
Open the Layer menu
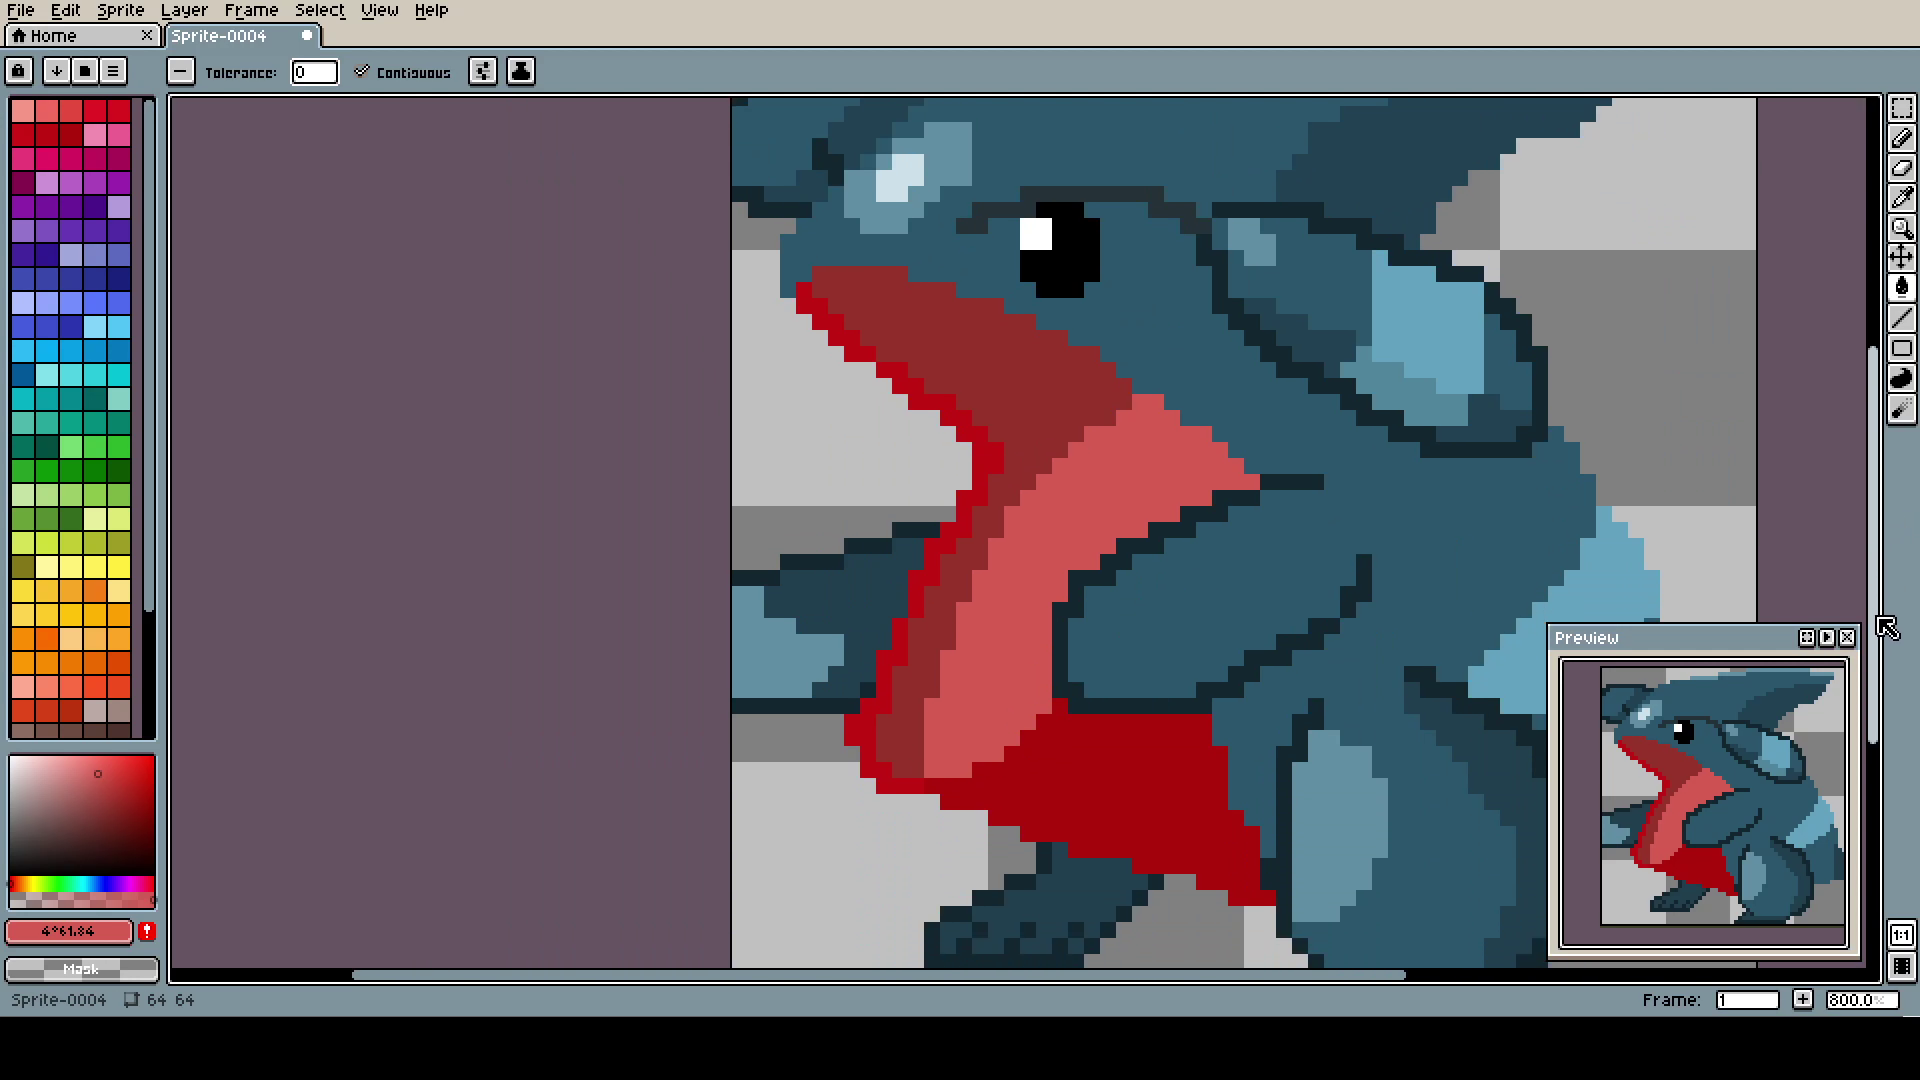coord(184,10)
